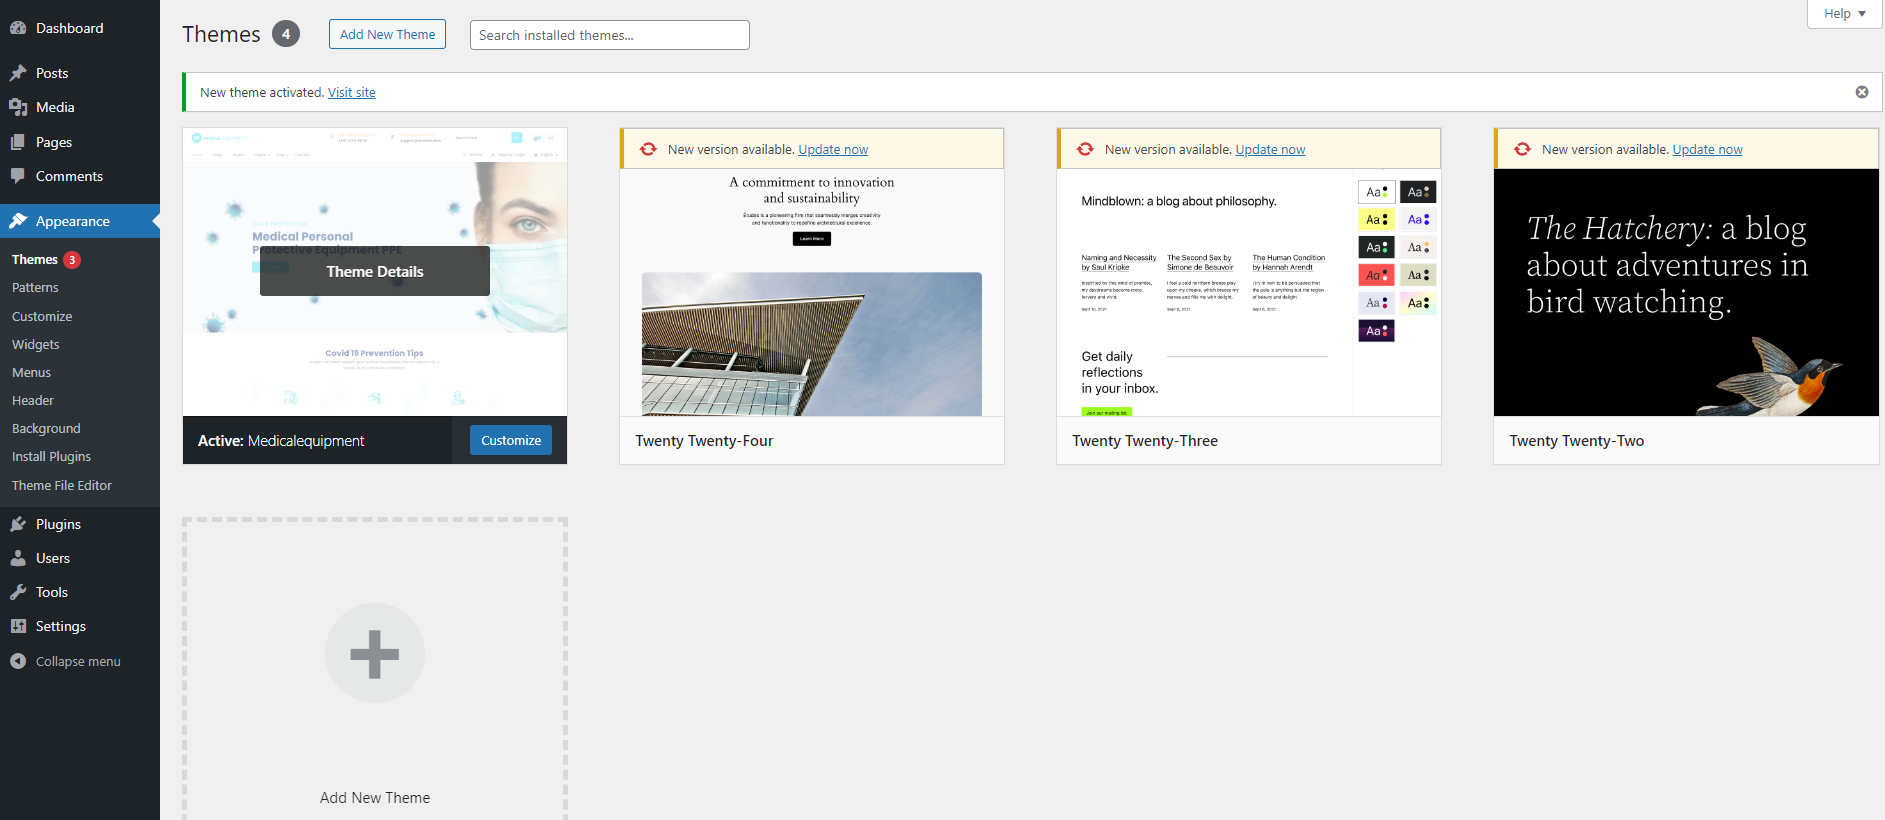Click the Add New Theme button
The image size is (1885, 820).
[387, 34]
